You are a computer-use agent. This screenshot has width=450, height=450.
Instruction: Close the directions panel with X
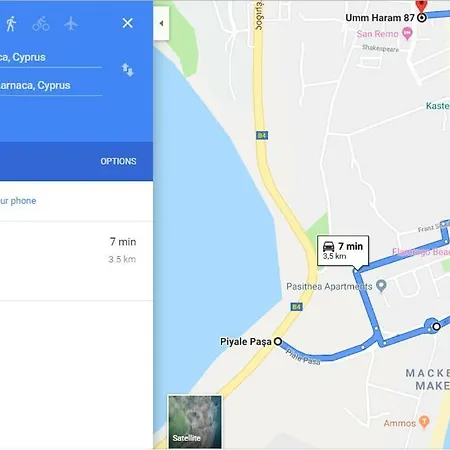tap(127, 23)
